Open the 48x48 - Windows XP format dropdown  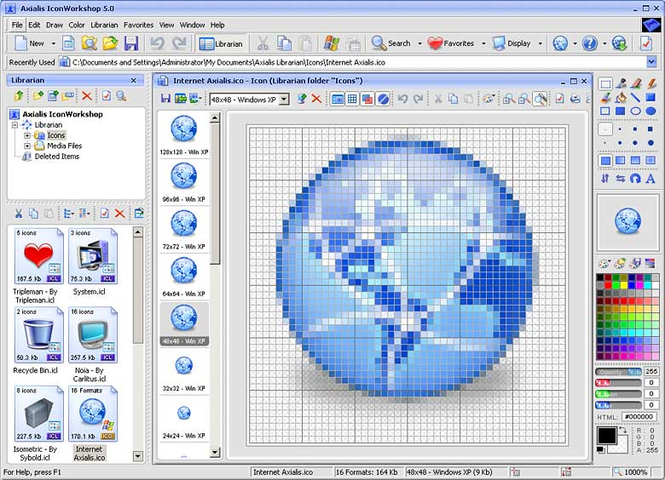(284, 100)
